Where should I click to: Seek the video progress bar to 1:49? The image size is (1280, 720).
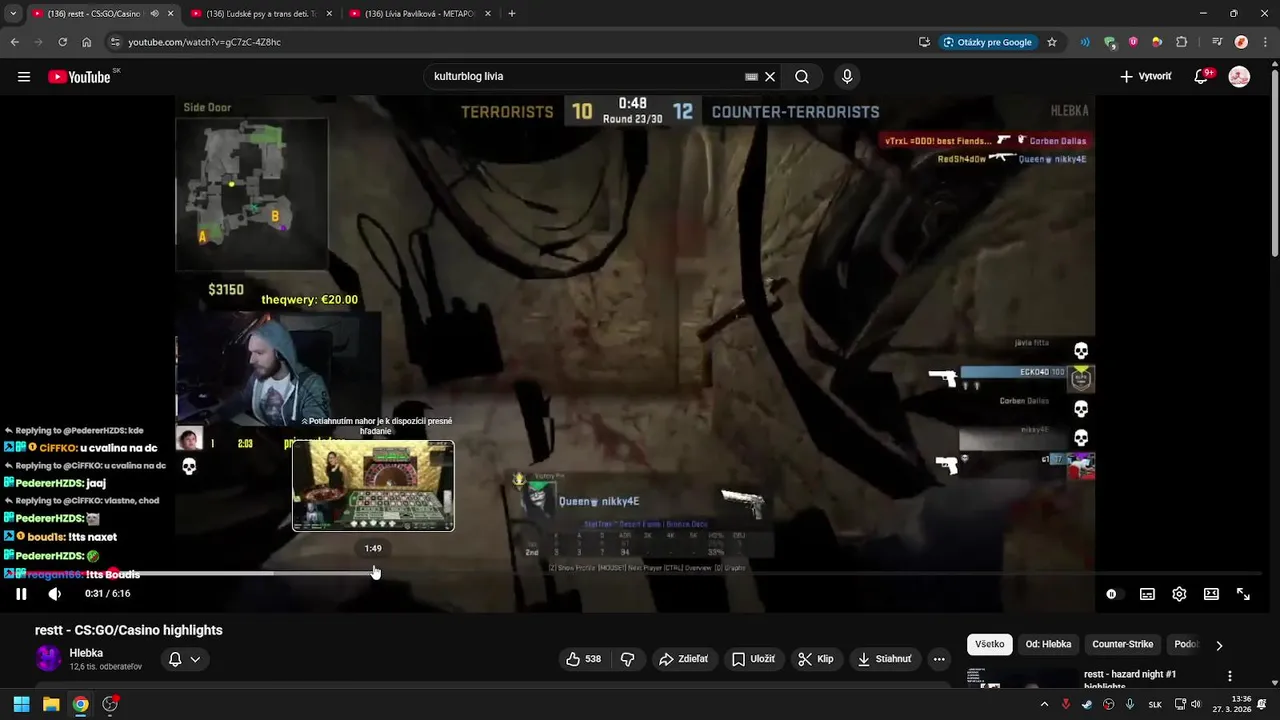(x=373, y=574)
